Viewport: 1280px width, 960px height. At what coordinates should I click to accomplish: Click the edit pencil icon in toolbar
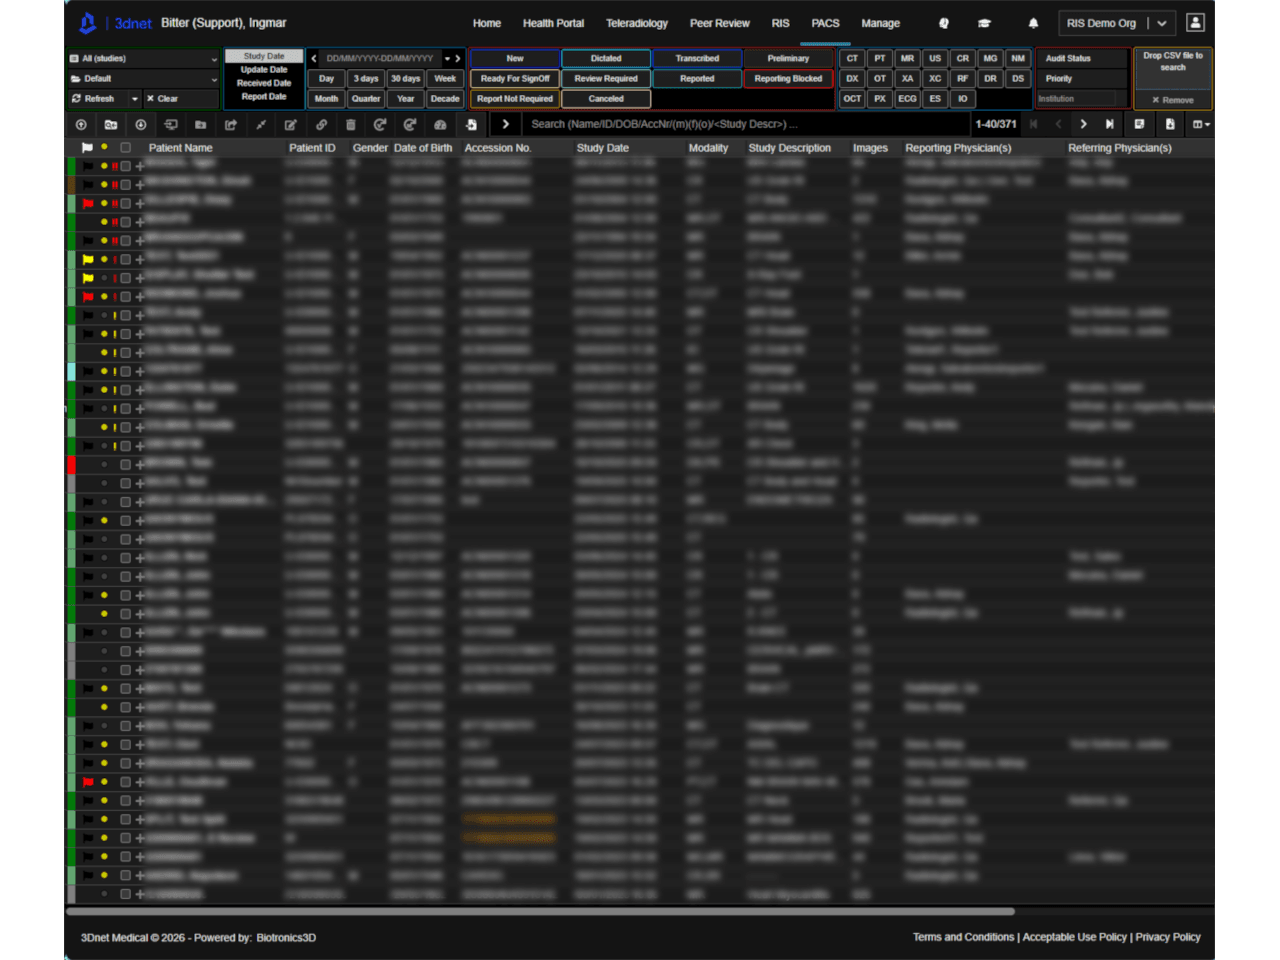pos(290,125)
